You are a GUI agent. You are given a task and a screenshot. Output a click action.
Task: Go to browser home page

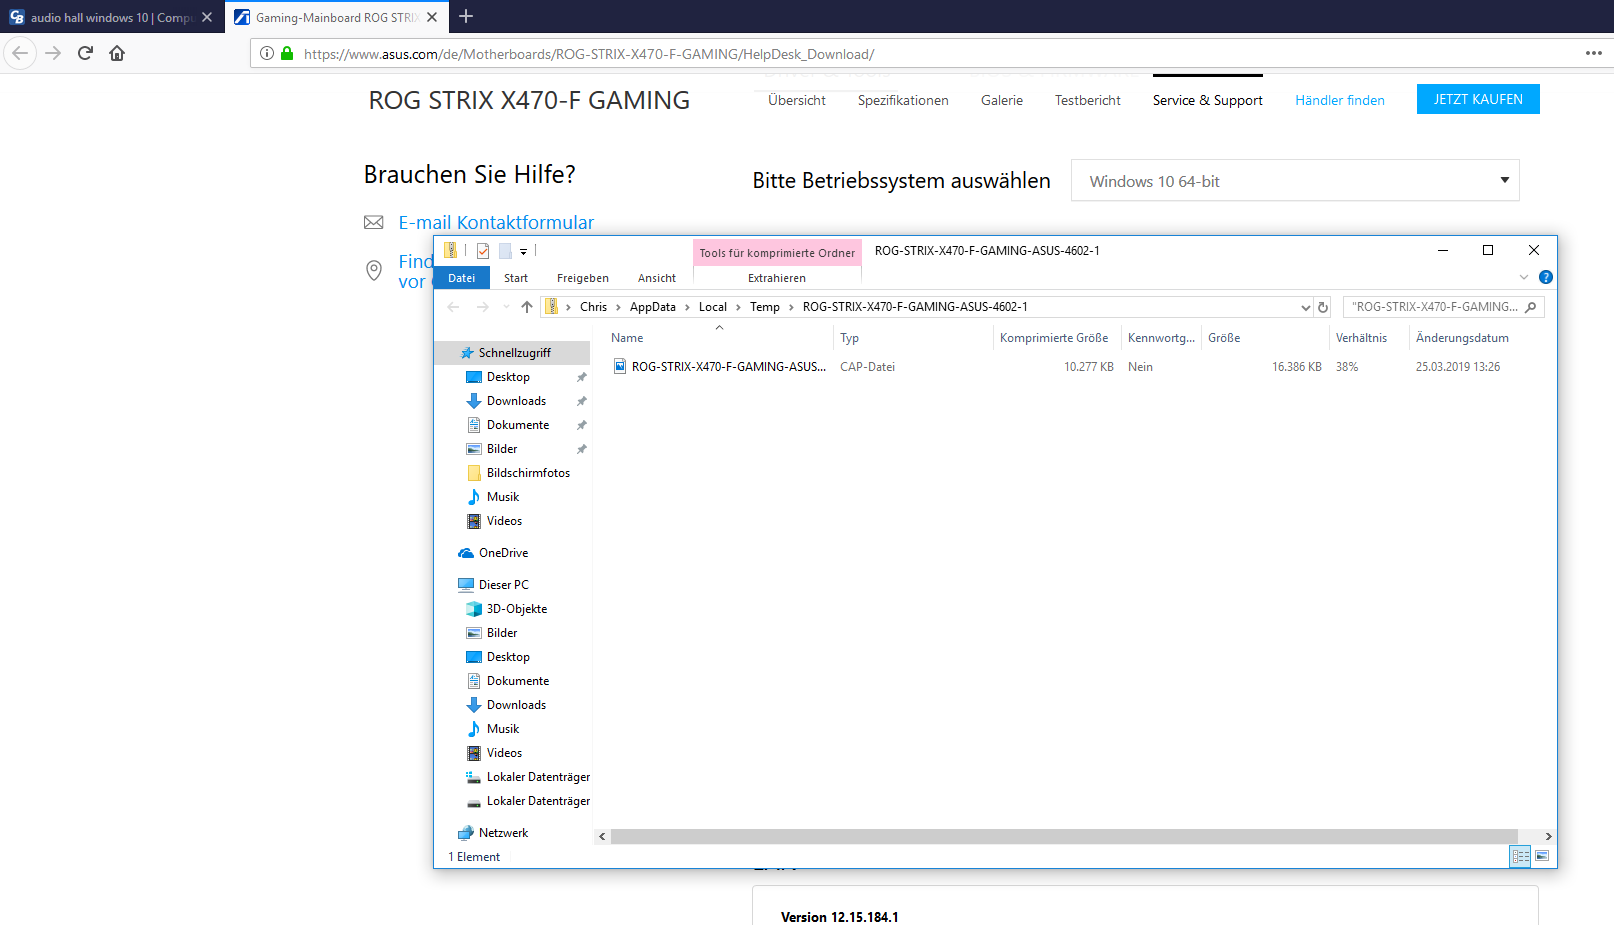[117, 53]
